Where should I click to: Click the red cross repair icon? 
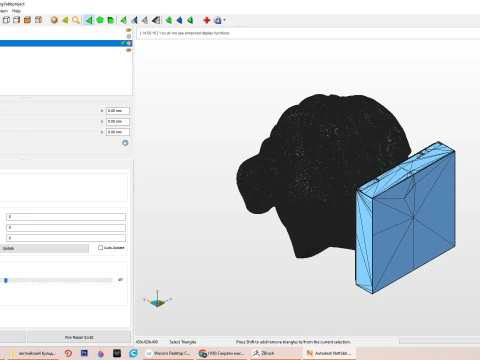tap(207, 20)
